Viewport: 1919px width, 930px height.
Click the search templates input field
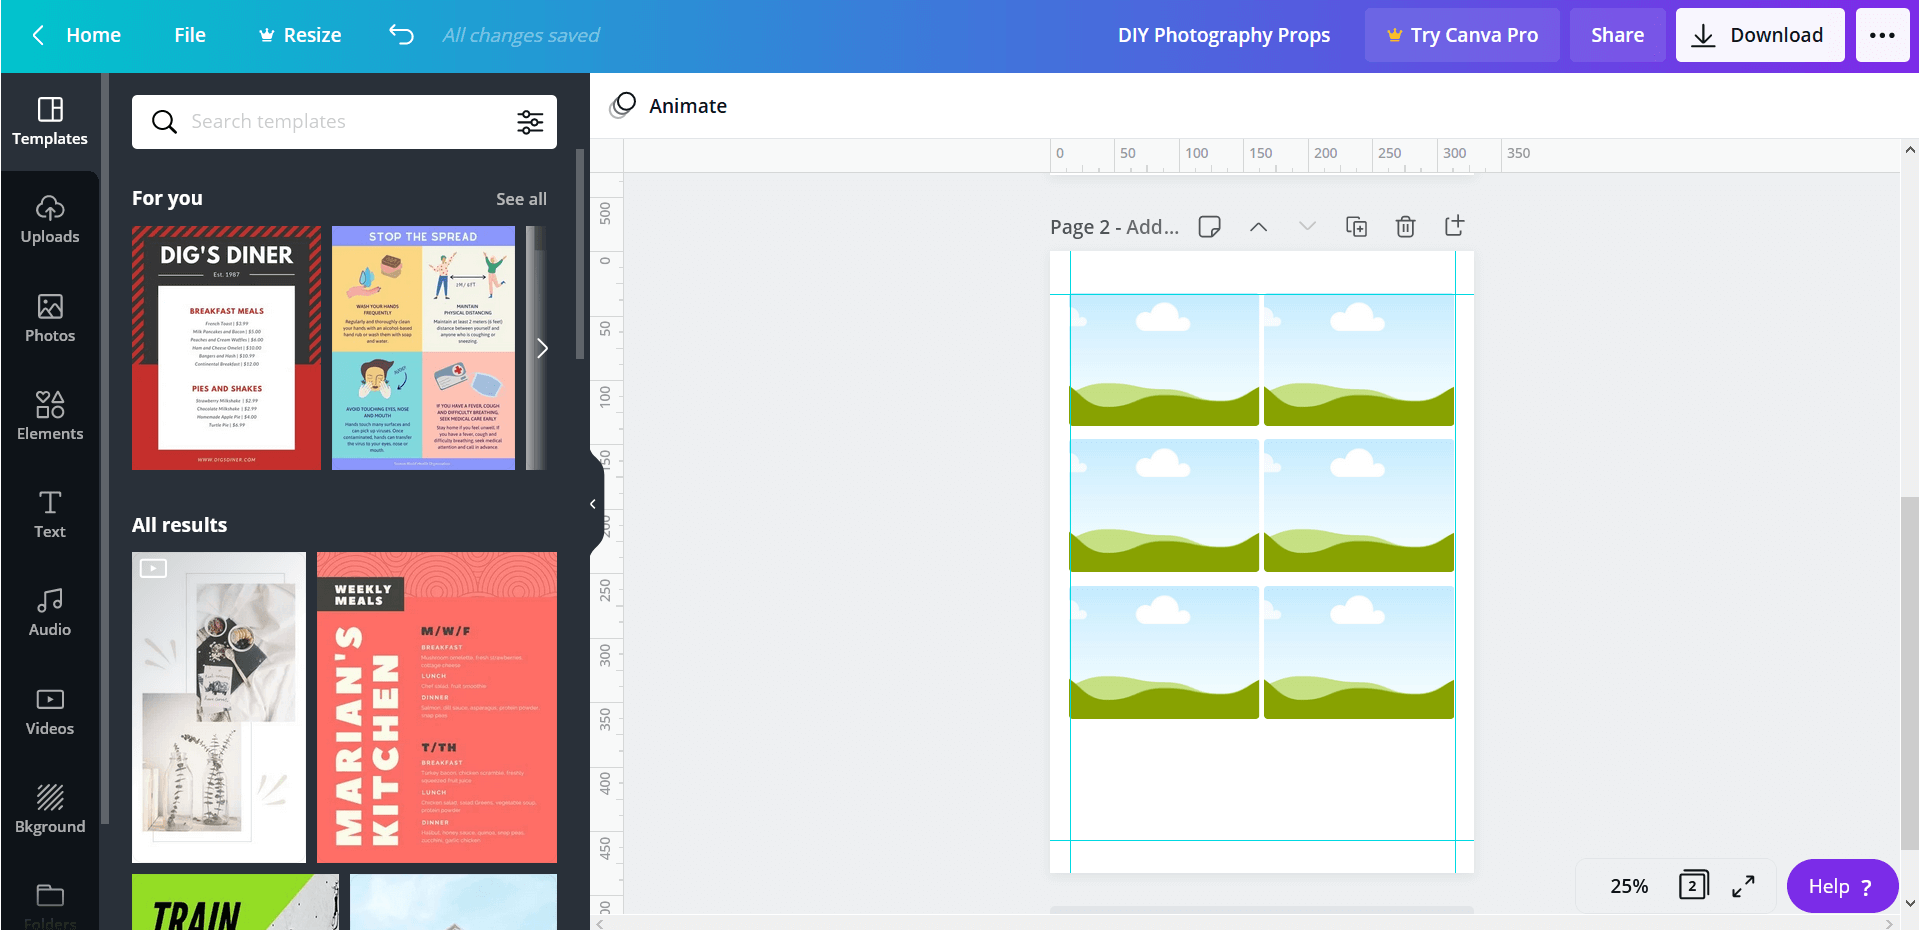(x=330, y=121)
